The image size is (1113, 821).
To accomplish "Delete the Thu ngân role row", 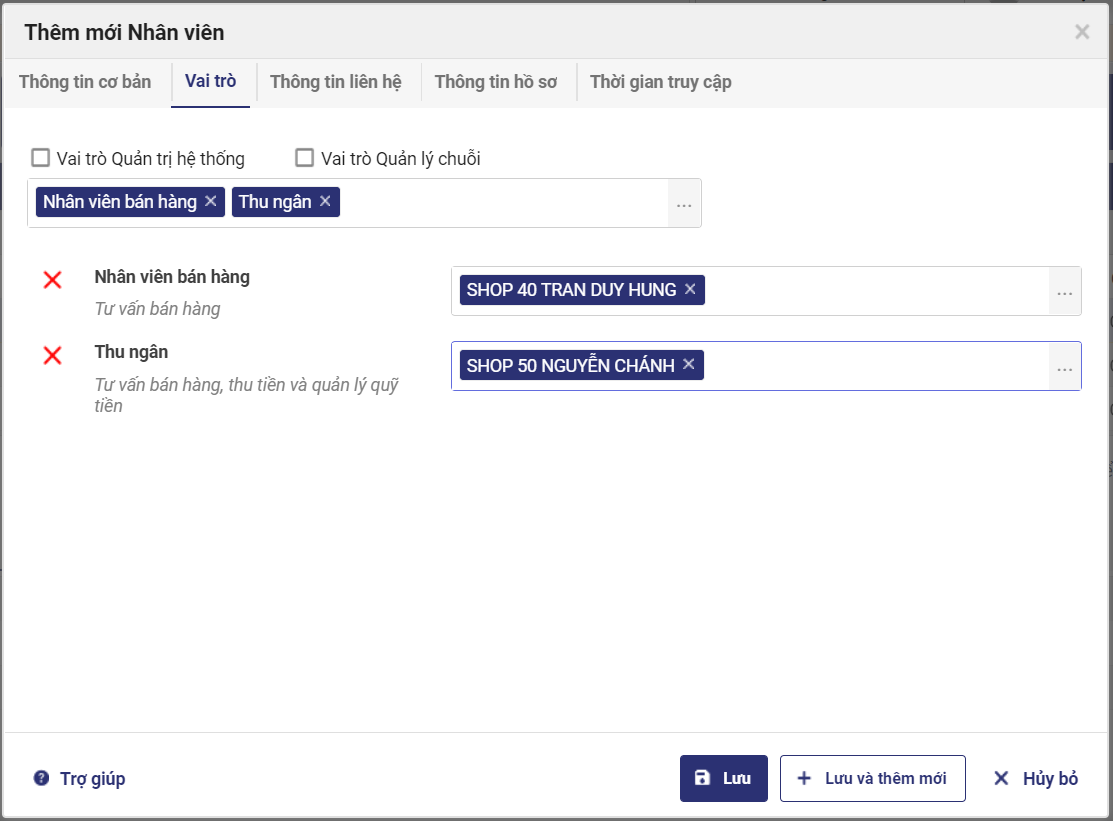I will [x=53, y=355].
